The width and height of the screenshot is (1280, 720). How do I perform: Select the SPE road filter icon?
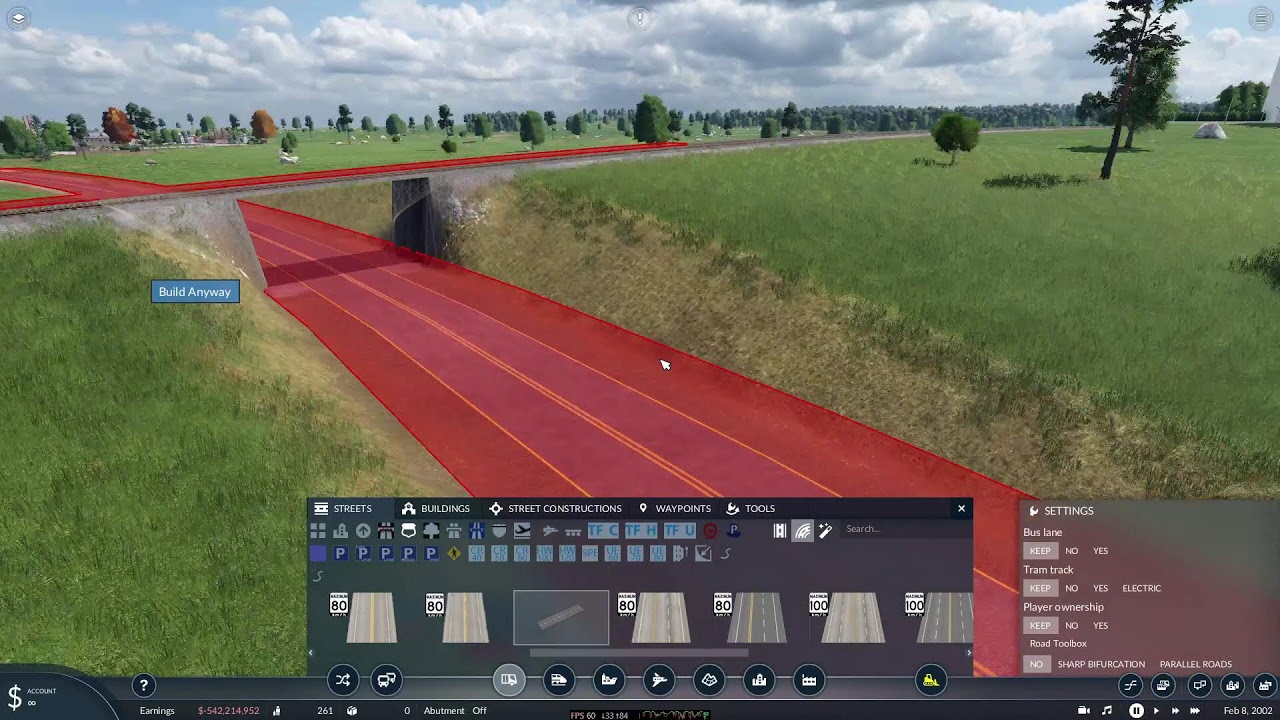[x=589, y=553]
